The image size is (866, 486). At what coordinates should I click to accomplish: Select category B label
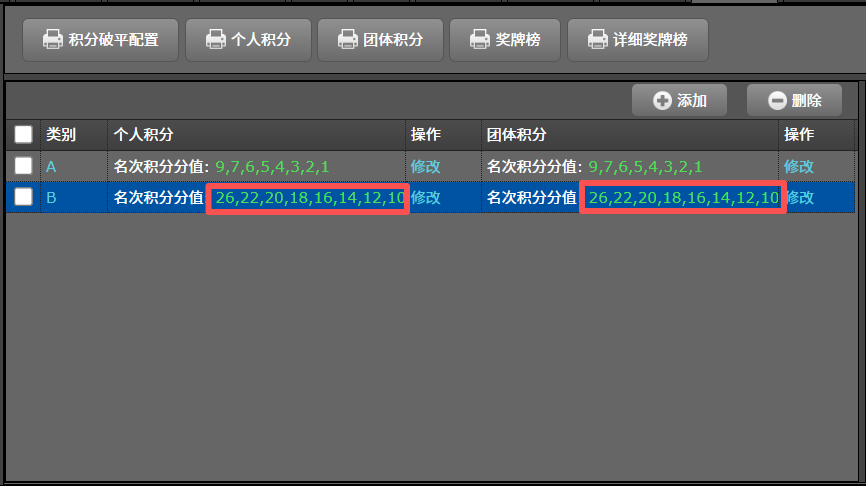[x=51, y=197]
